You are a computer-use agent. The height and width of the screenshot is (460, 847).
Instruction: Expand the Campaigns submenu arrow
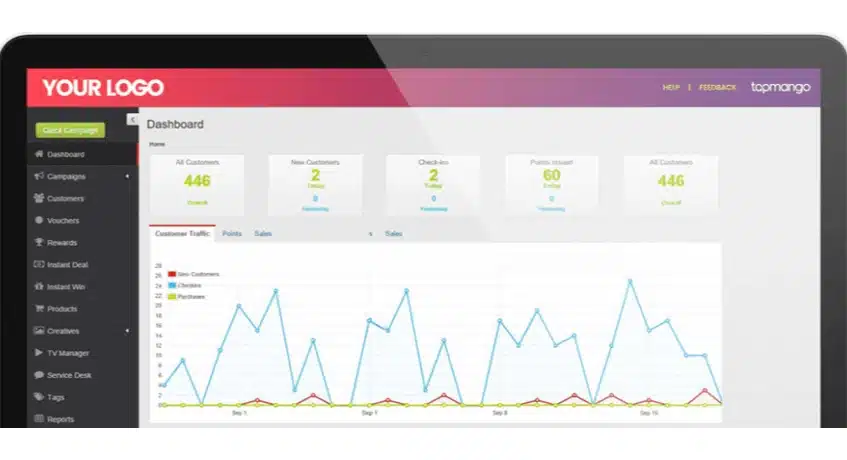click(127, 177)
